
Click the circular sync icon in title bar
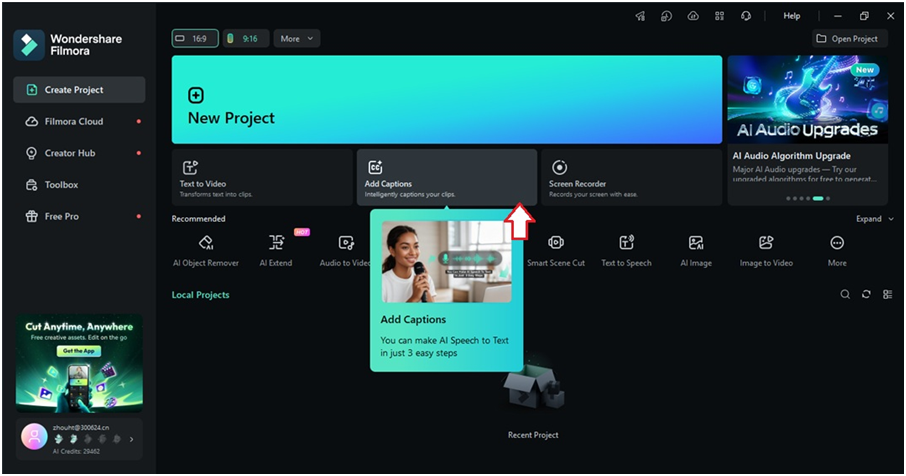click(666, 16)
